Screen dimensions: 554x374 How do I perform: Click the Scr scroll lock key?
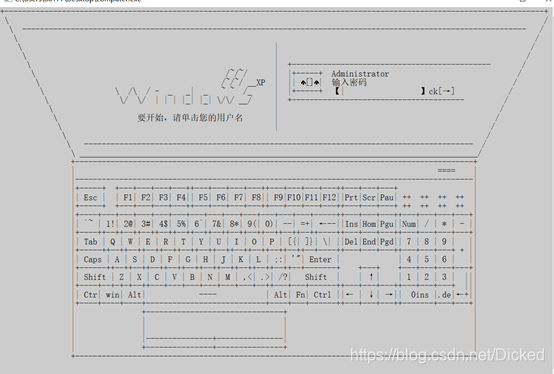point(369,197)
